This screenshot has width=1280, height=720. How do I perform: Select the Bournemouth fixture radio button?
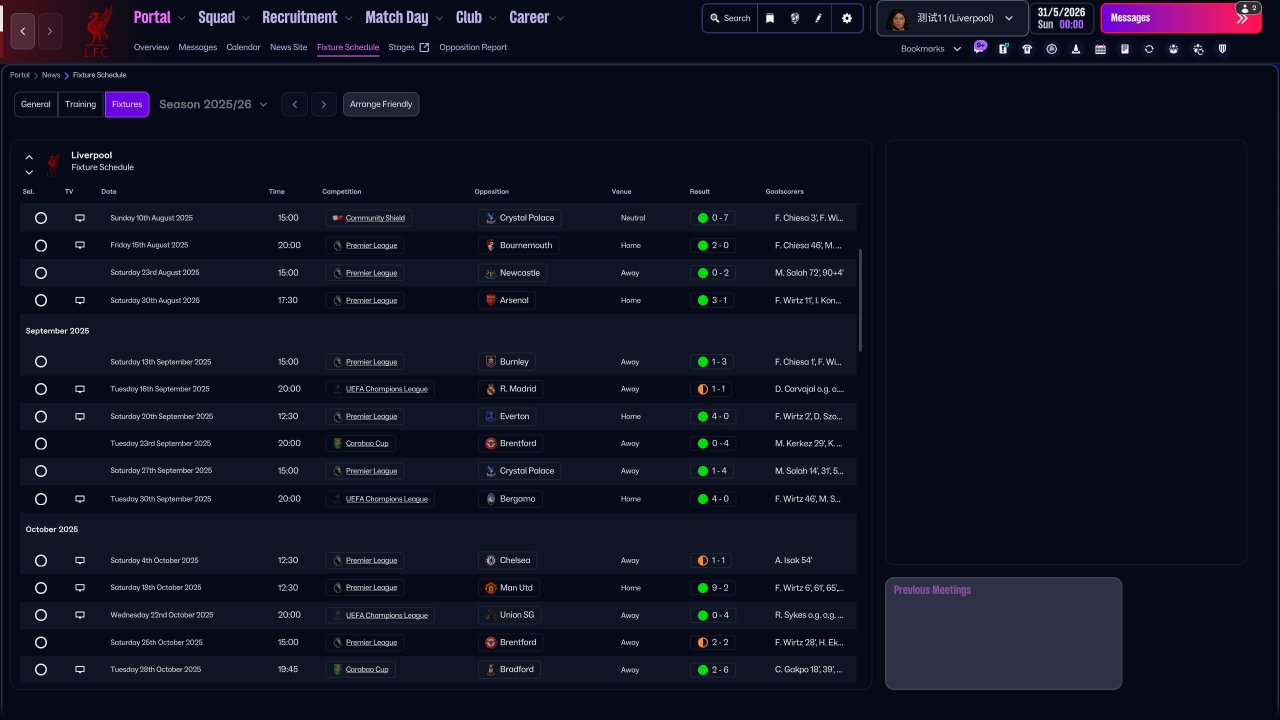click(41, 245)
